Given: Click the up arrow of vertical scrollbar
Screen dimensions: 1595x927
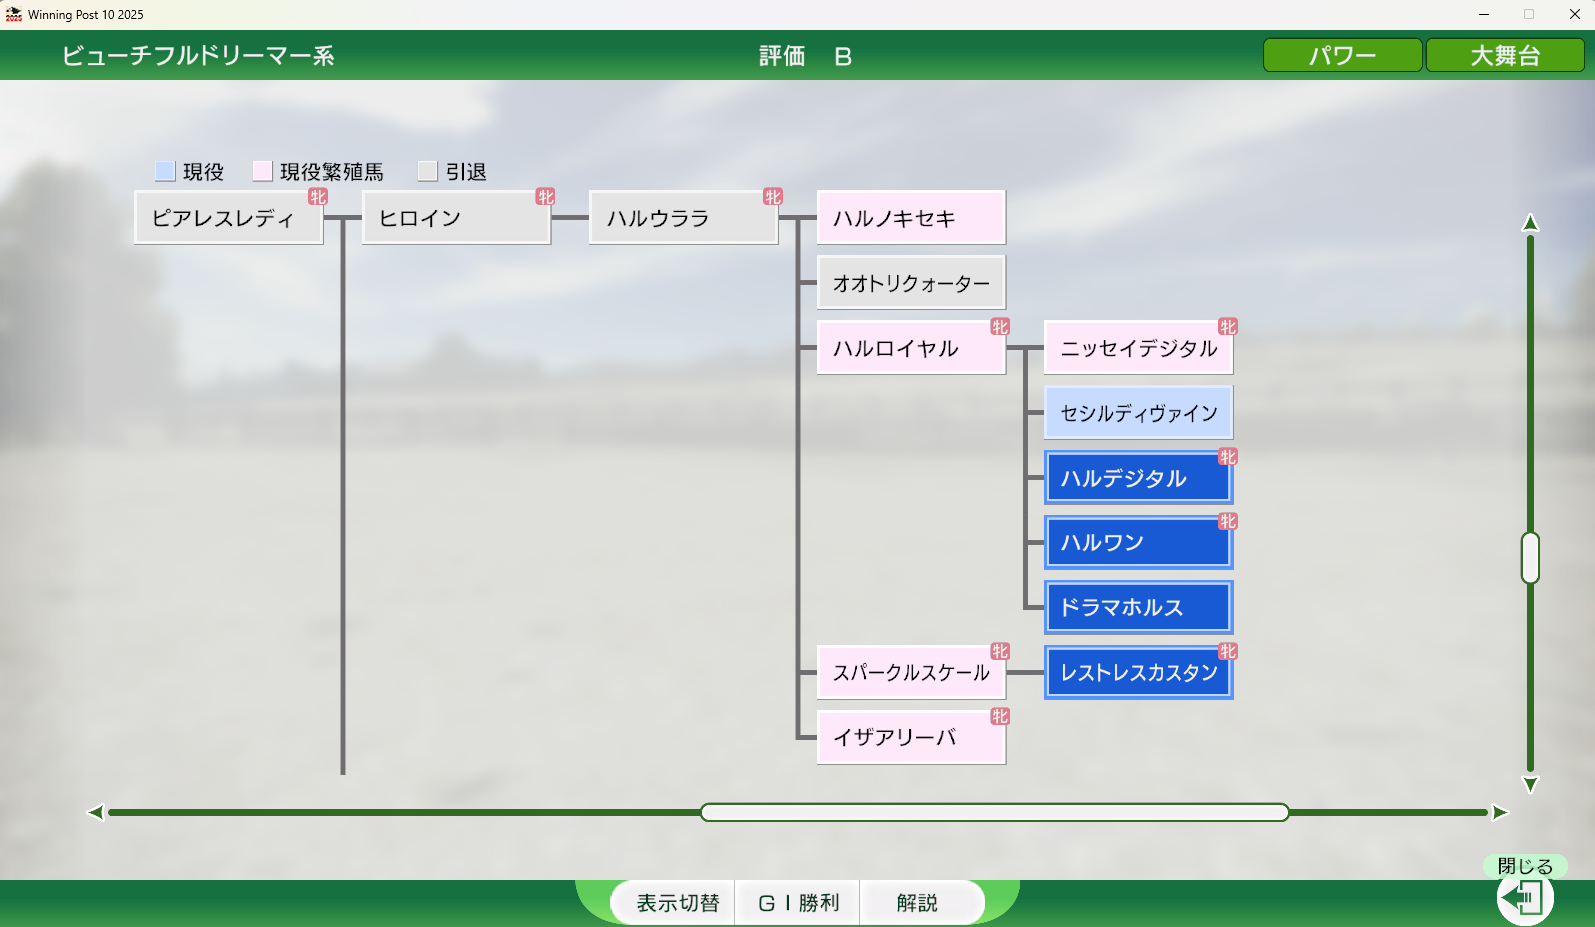Looking at the screenshot, I should pyautogui.click(x=1530, y=222).
